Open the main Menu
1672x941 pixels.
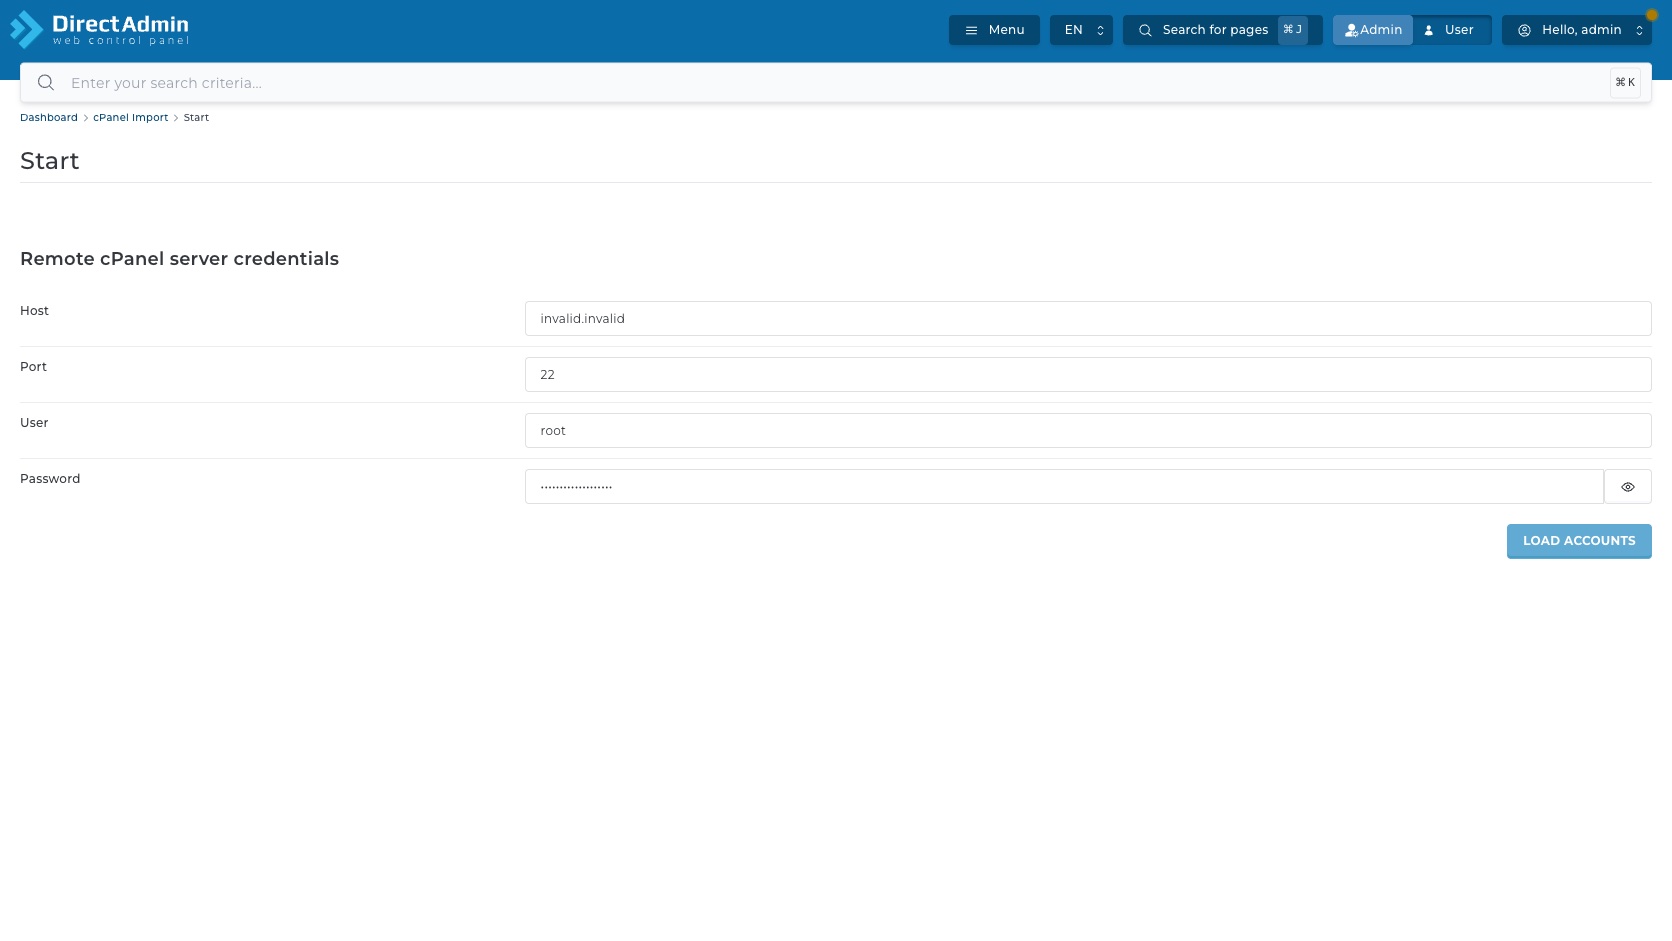click(994, 30)
